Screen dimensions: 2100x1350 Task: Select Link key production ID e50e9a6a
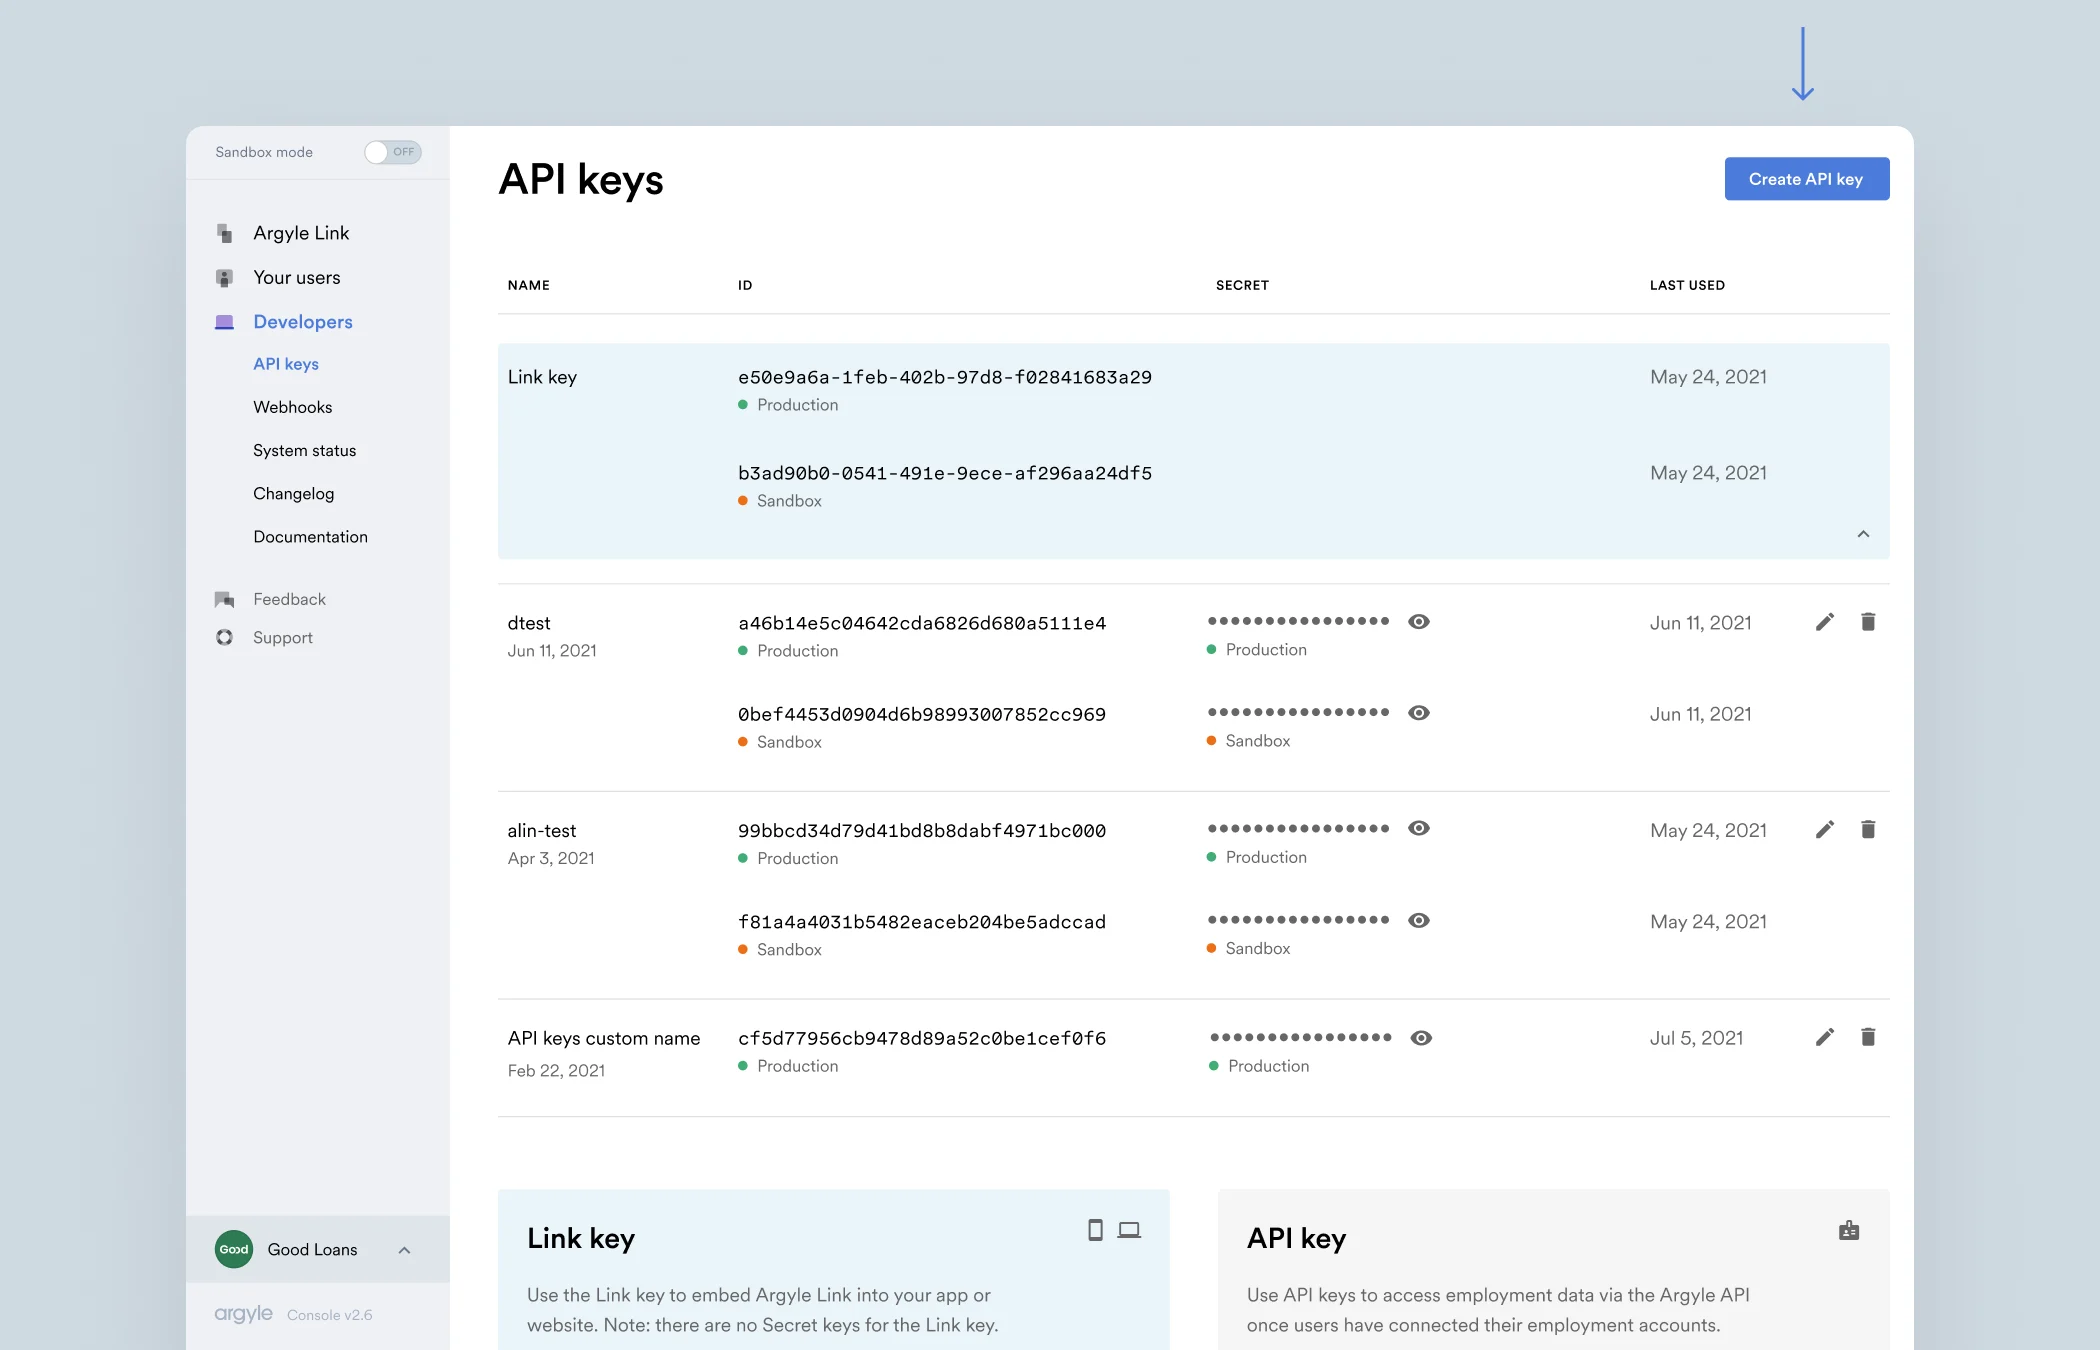[944, 377]
